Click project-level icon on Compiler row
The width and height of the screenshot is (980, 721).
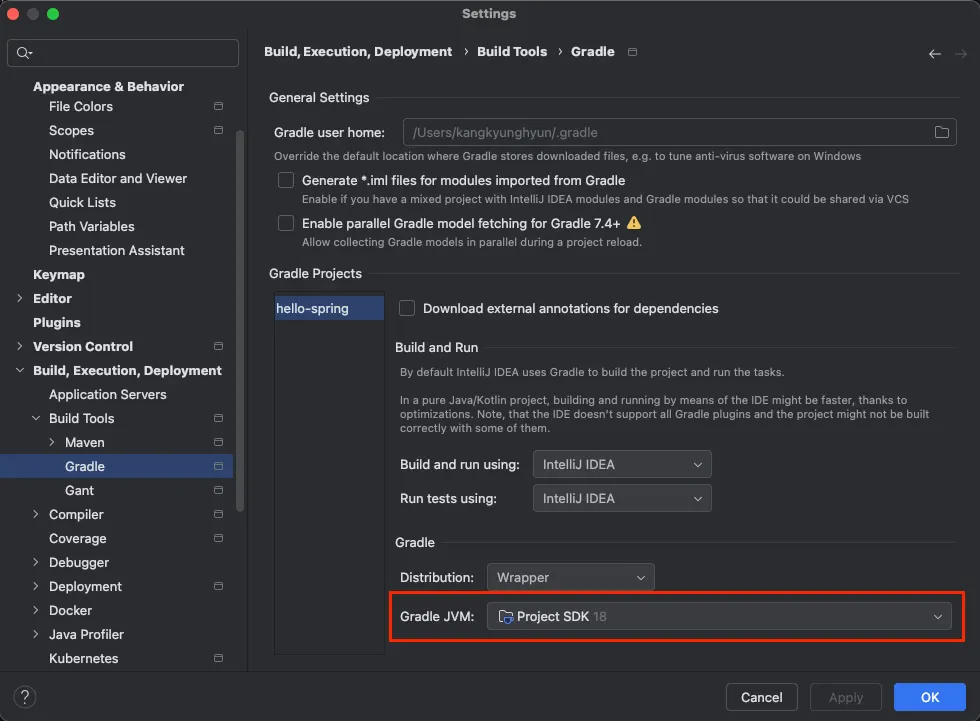(218, 514)
